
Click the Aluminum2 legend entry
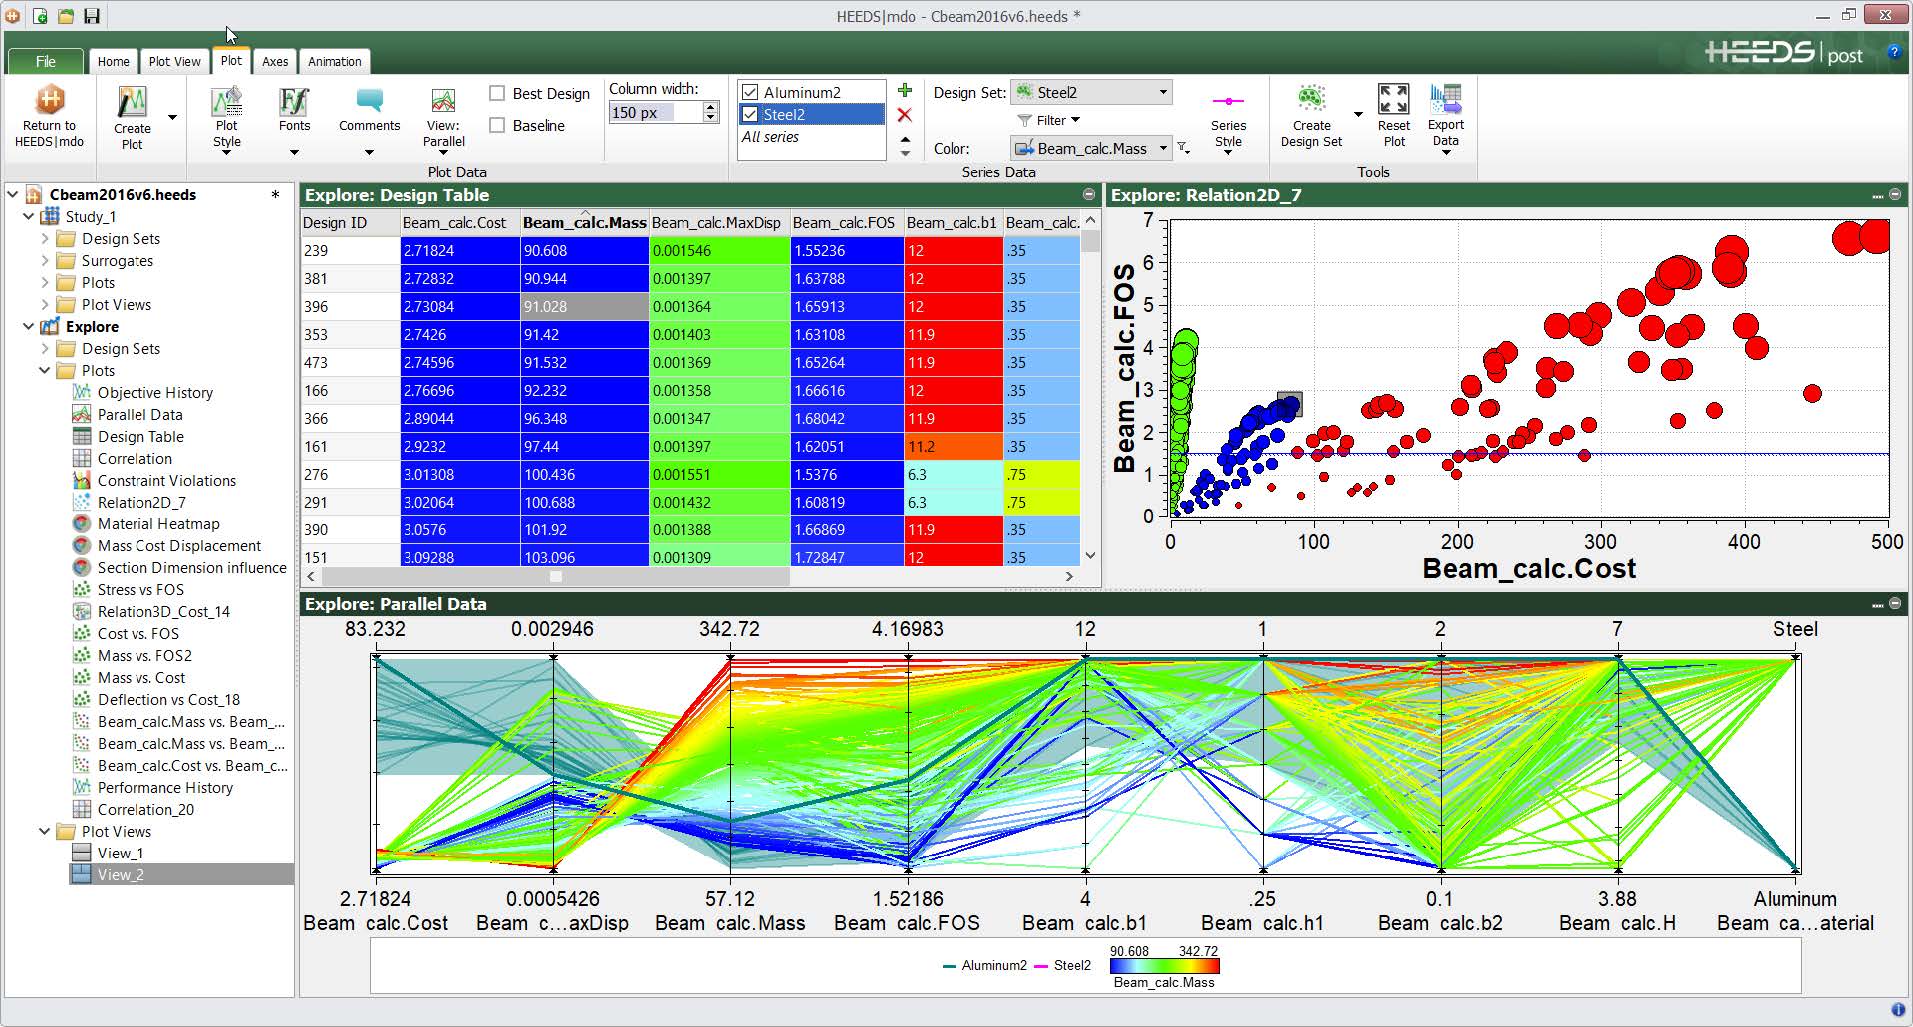(984, 966)
